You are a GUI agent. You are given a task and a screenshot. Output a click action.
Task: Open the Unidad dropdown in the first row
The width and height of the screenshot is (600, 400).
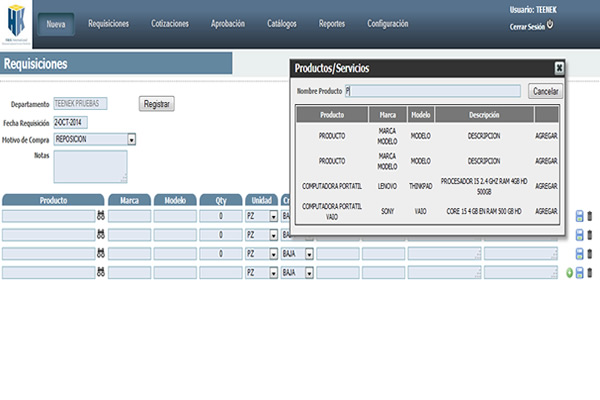click(x=273, y=216)
